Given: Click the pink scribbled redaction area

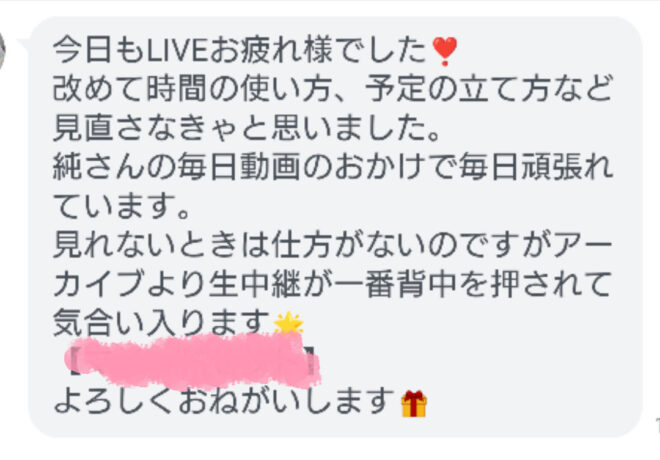Looking at the screenshot, I should tap(193, 361).
